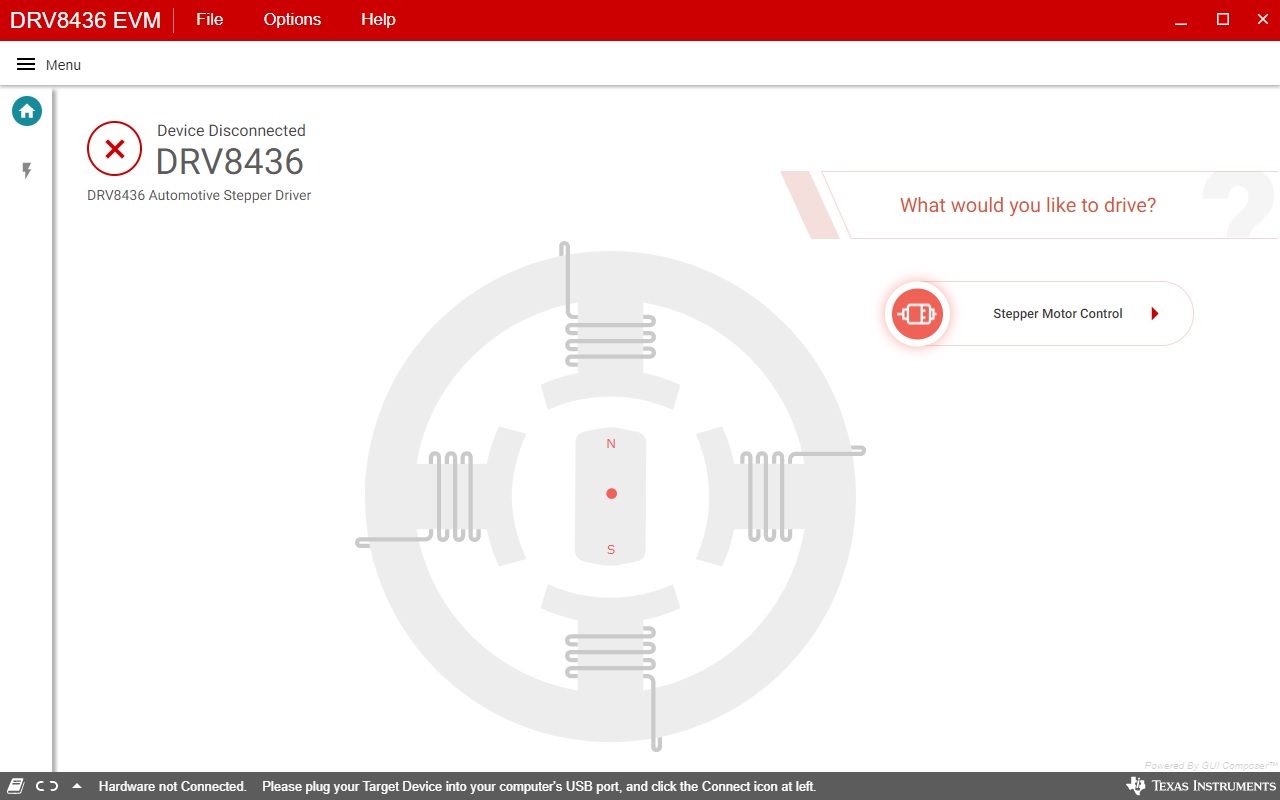Select the lightning bolt sidebar icon
The image size is (1280, 800).
point(27,171)
